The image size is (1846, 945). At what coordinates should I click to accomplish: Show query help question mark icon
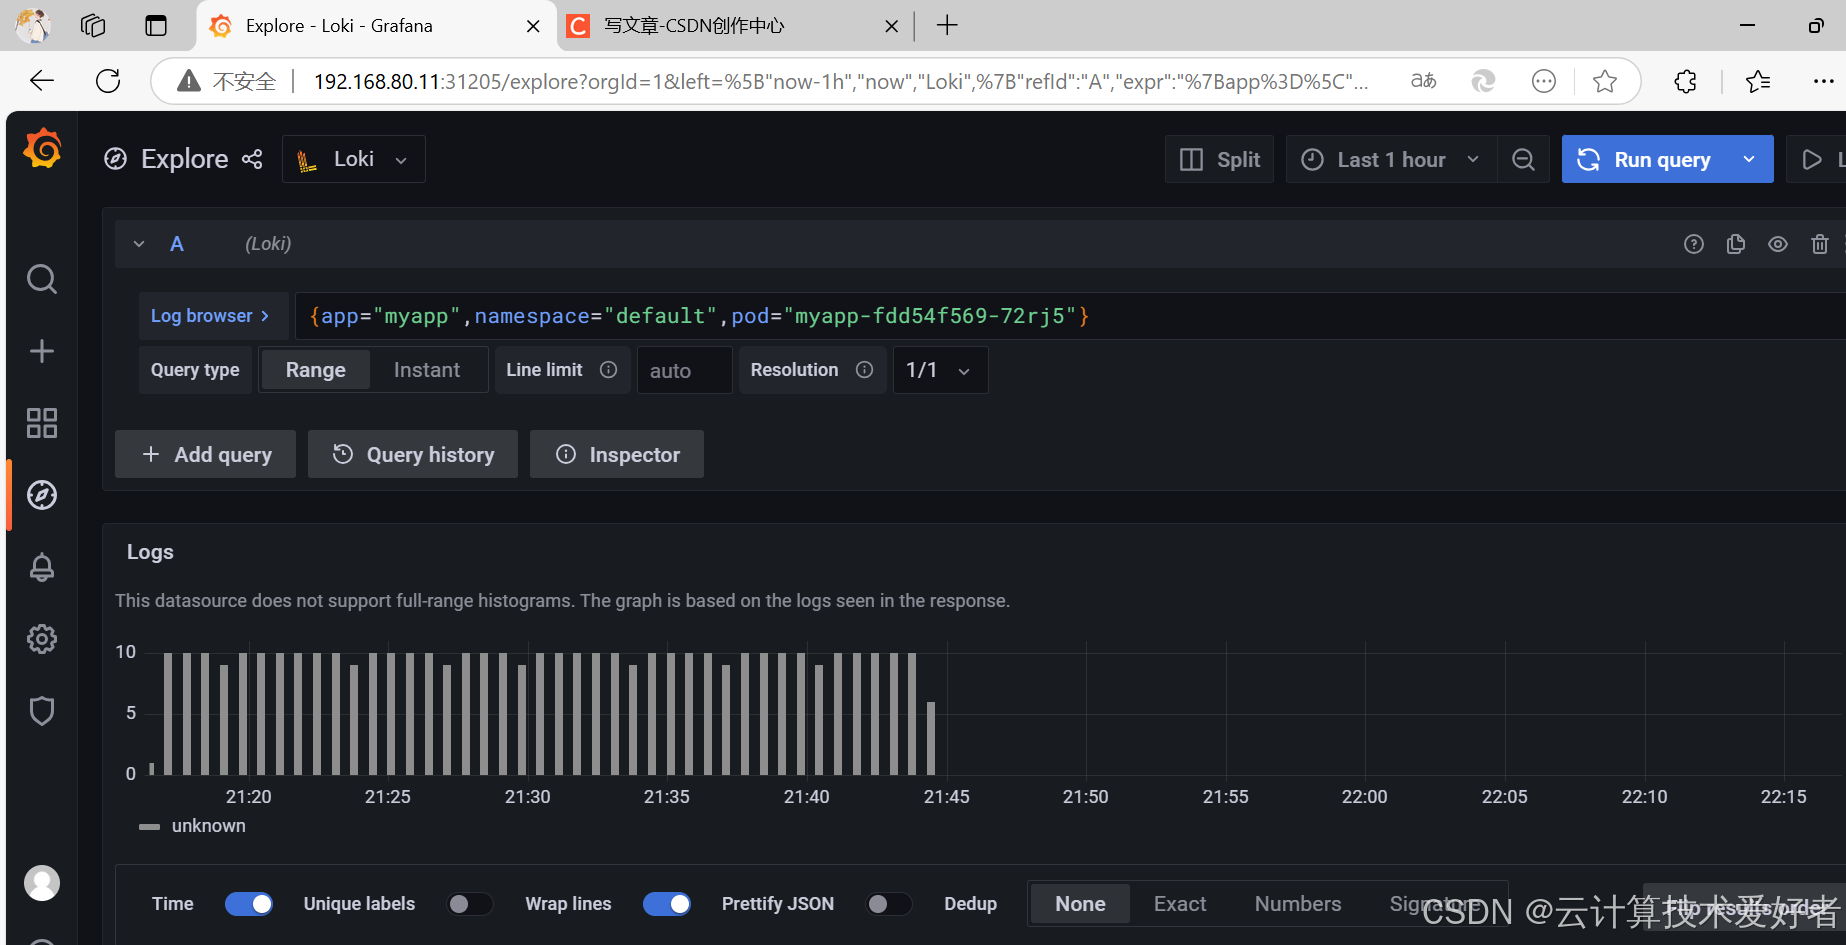point(1694,244)
